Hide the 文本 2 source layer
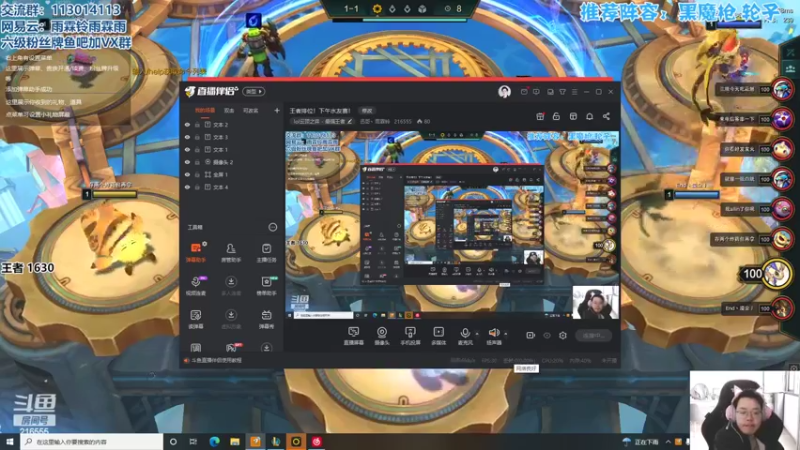Image resolution: width=800 pixels, height=450 pixels. coord(187,124)
